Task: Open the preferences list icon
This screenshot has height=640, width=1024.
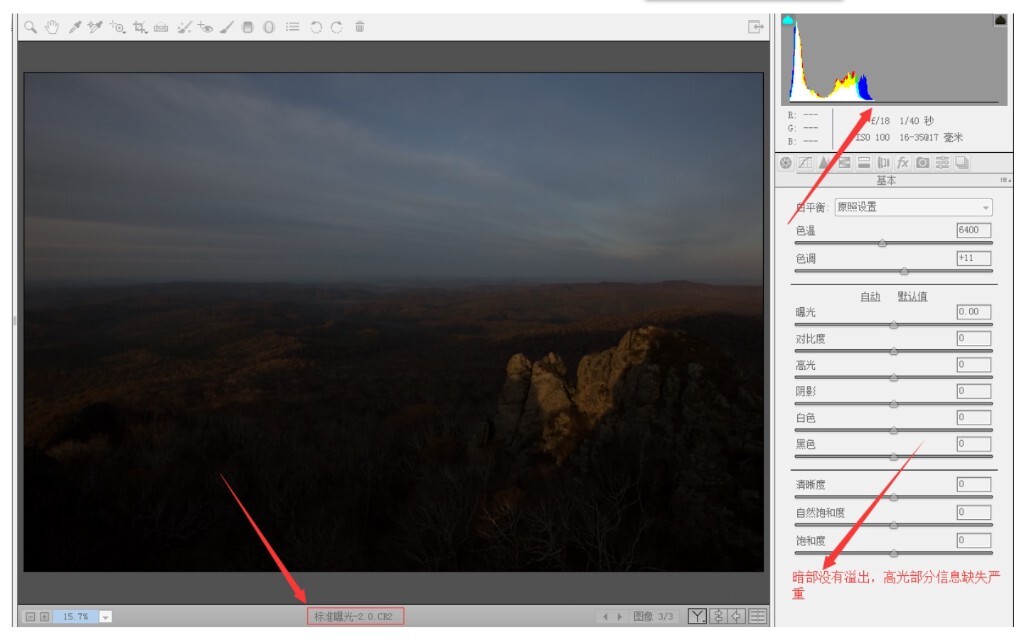Action: coord(293,27)
